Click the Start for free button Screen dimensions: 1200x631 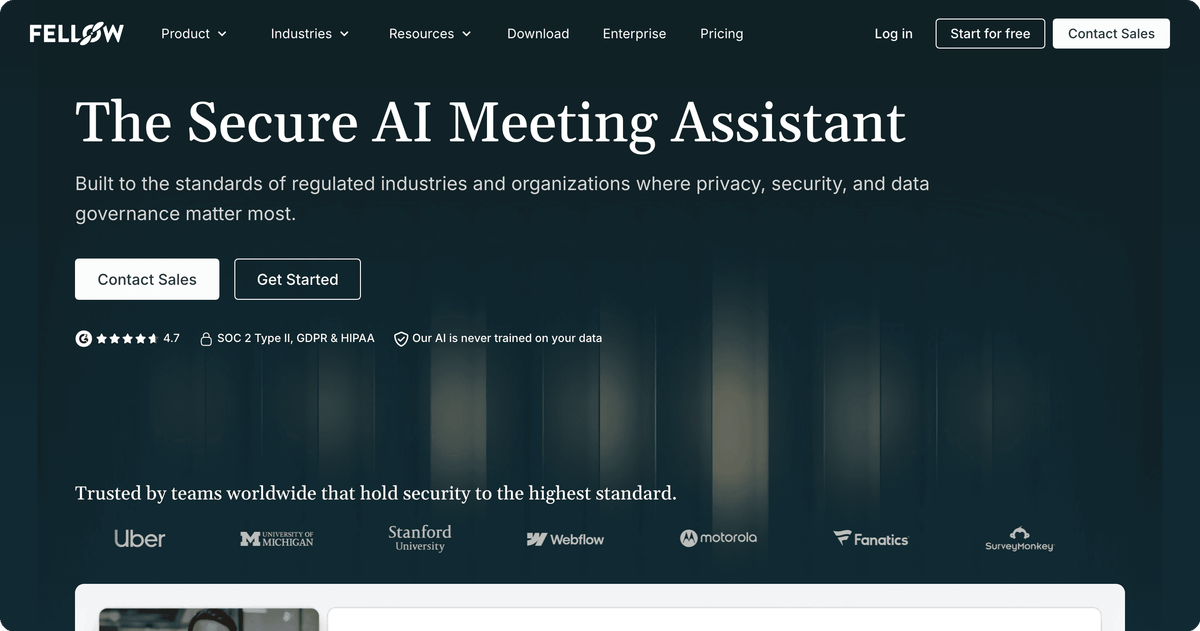[x=990, y=33]
